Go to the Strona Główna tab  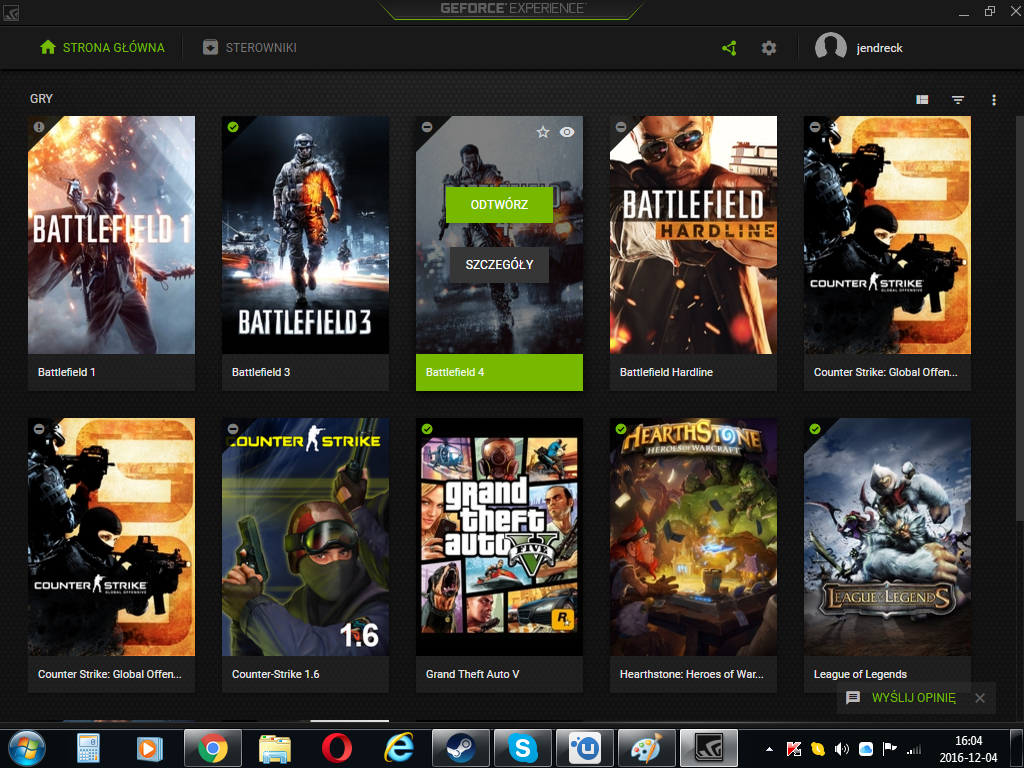(x=102, y=48)
